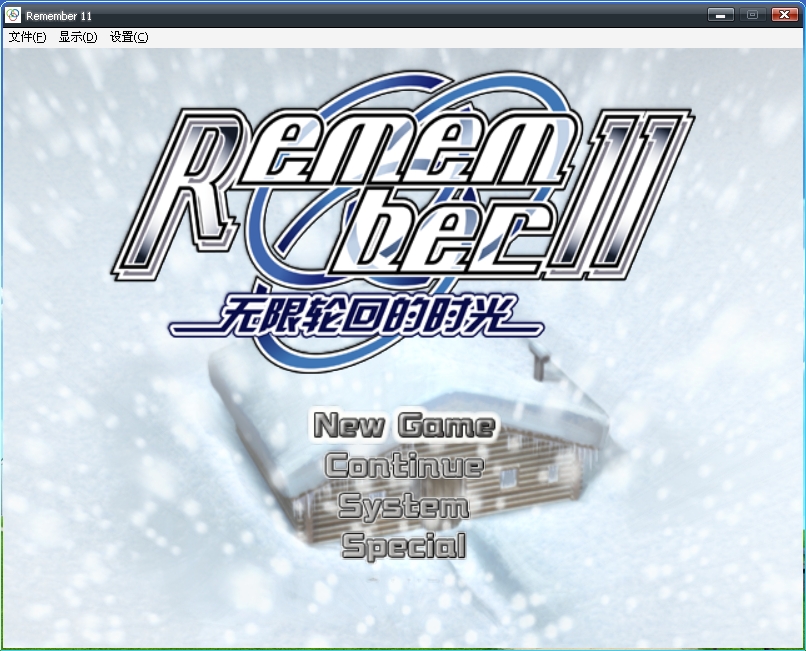Open the 显示(D) menu
Screen dimensions: 806x651
pos(78,37)
